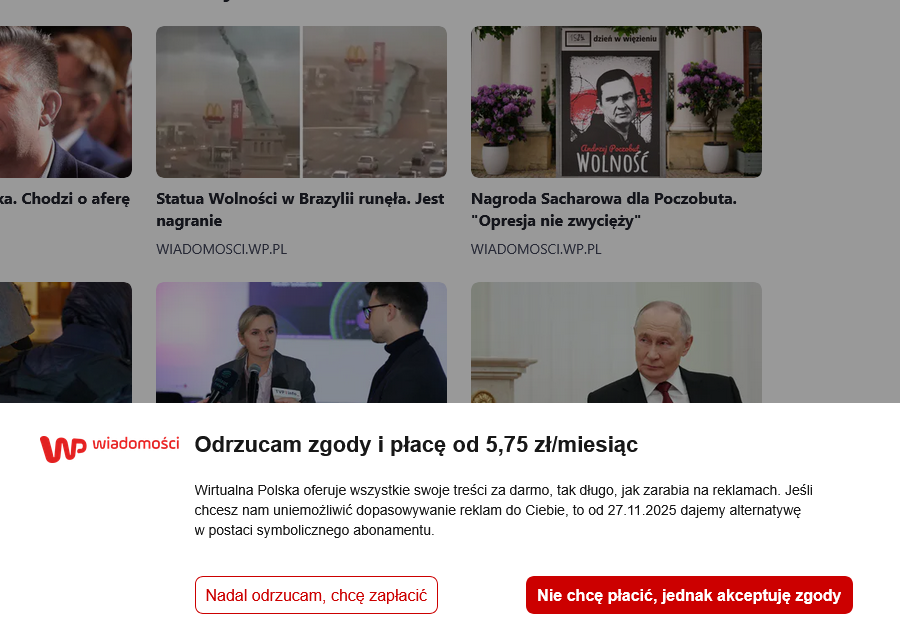Choose 'Nadal odrzucam, chcę zapłacić' button

click(x=316, y=595)
